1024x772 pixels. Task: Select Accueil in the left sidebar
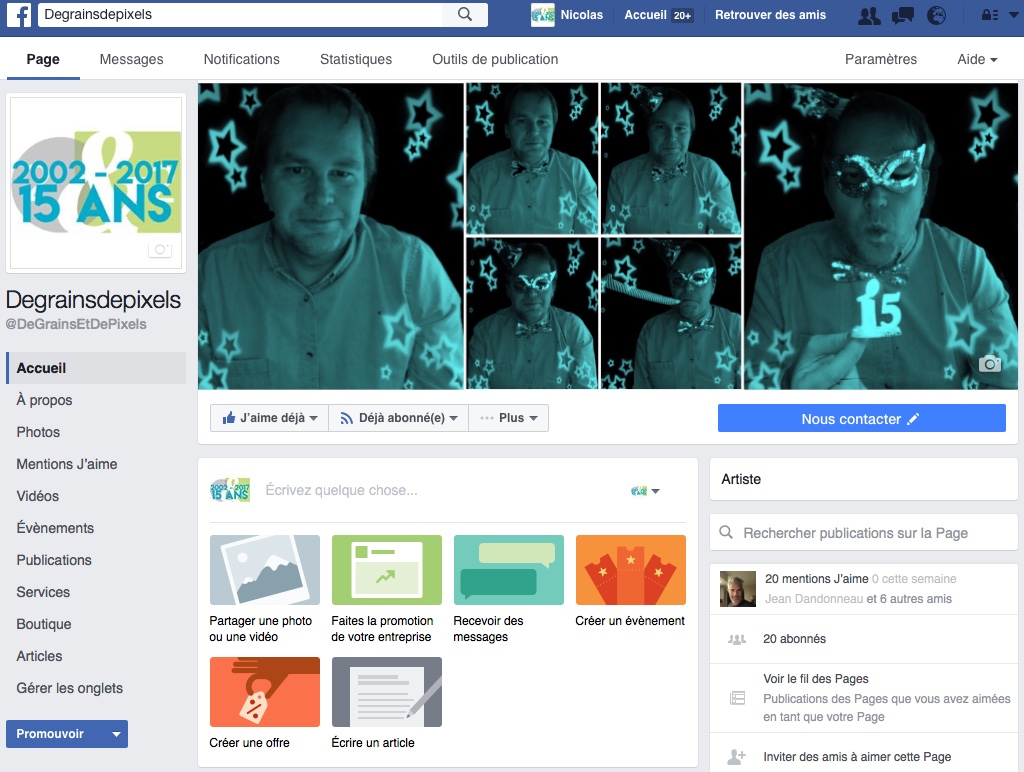pyautogui.click(x=96, y=368)
